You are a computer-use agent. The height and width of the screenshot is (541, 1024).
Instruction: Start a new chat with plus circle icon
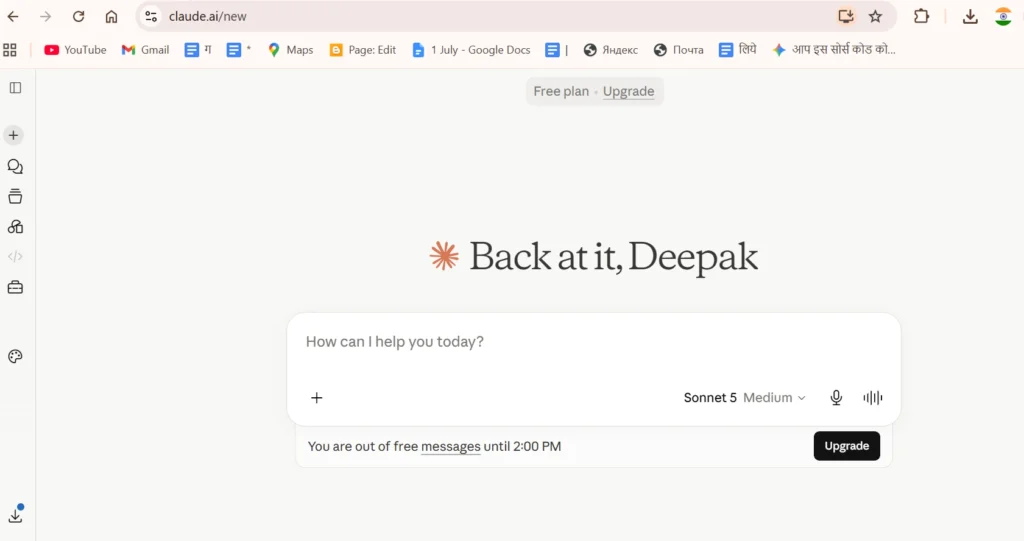[x=14, y=135]
